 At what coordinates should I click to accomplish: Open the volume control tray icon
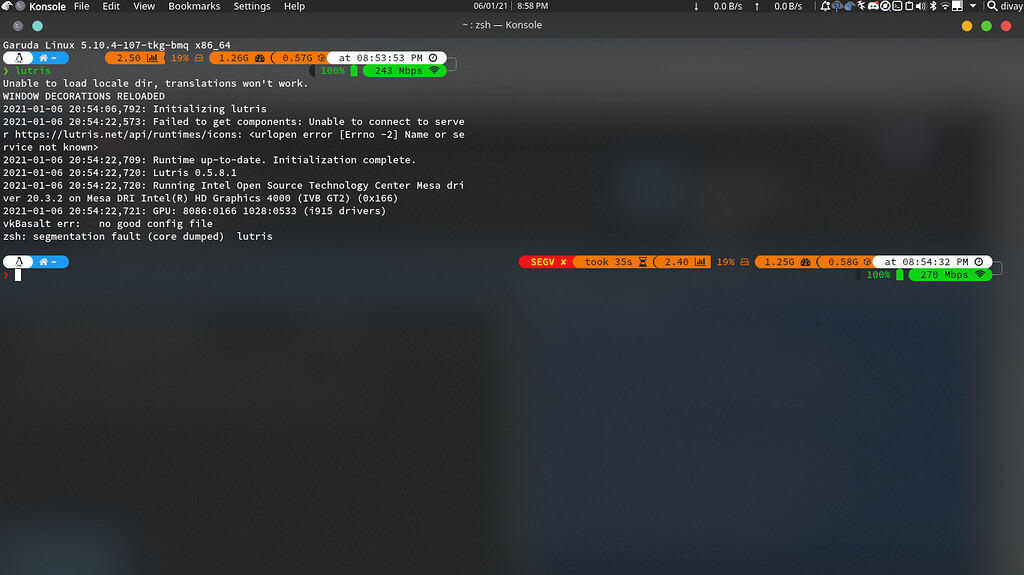click(920, 6)
